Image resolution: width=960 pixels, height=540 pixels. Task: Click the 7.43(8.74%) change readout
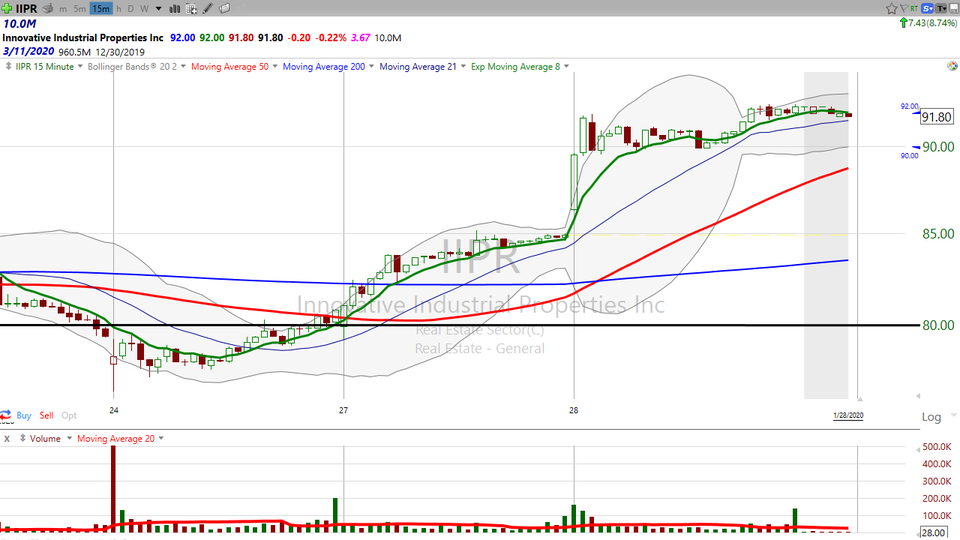pos(932,23)
